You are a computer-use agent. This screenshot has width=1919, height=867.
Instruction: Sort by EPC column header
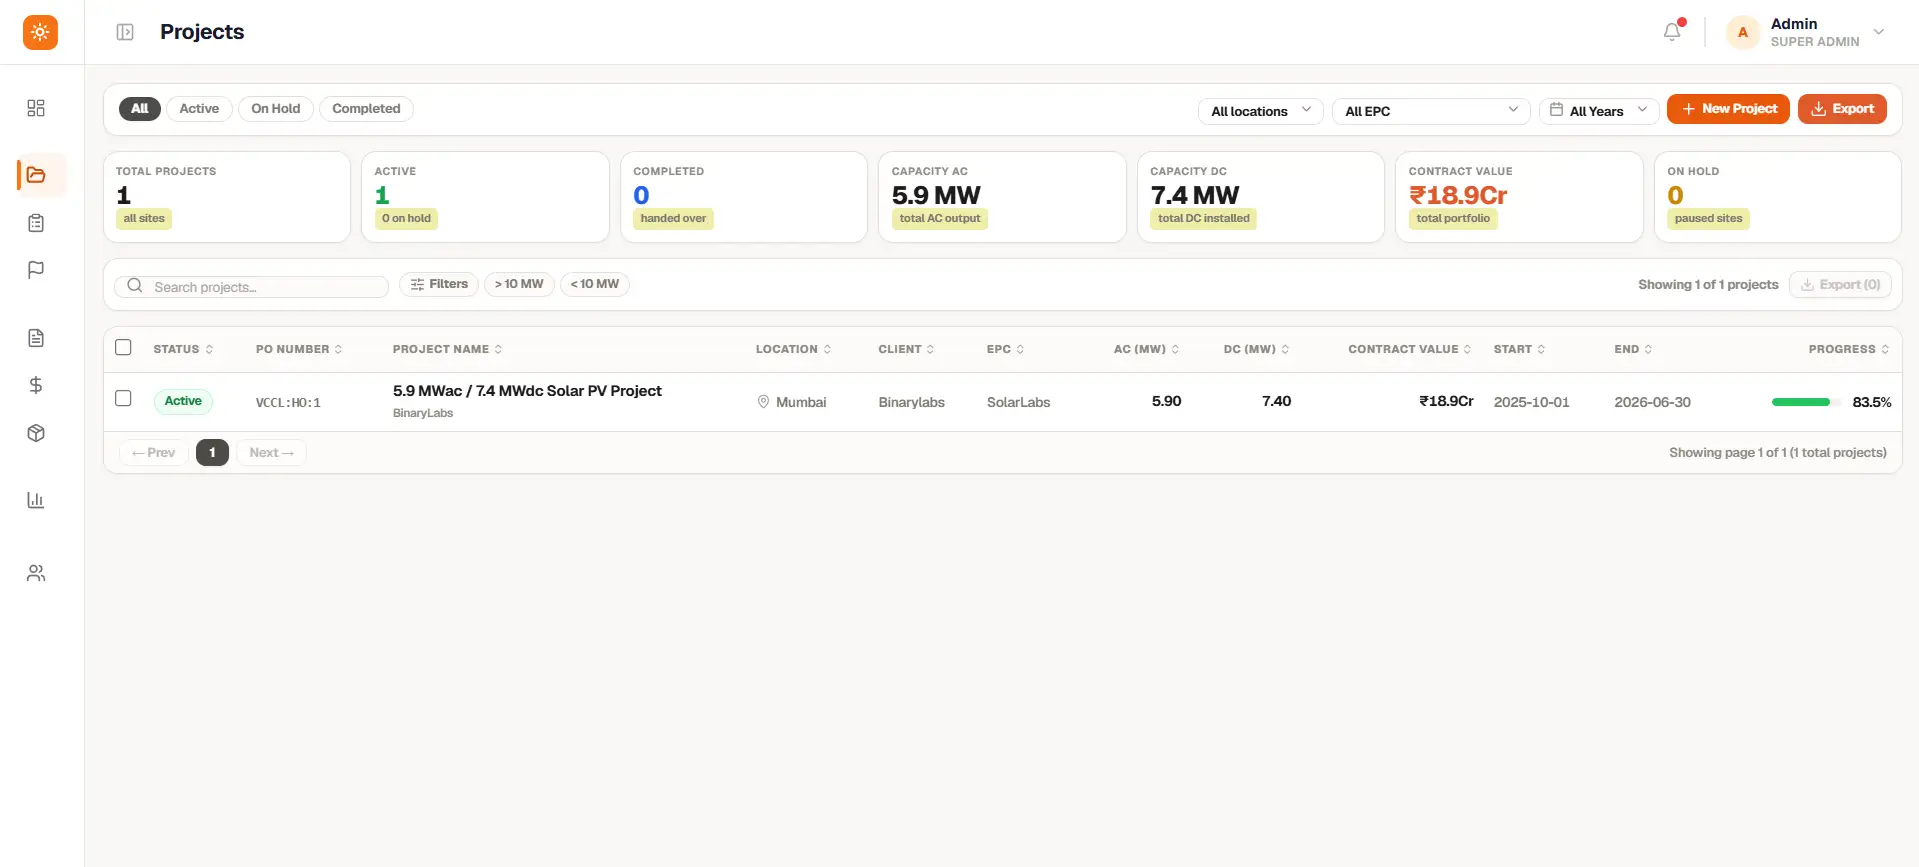pyautogui.click(x=1005, y=349)
